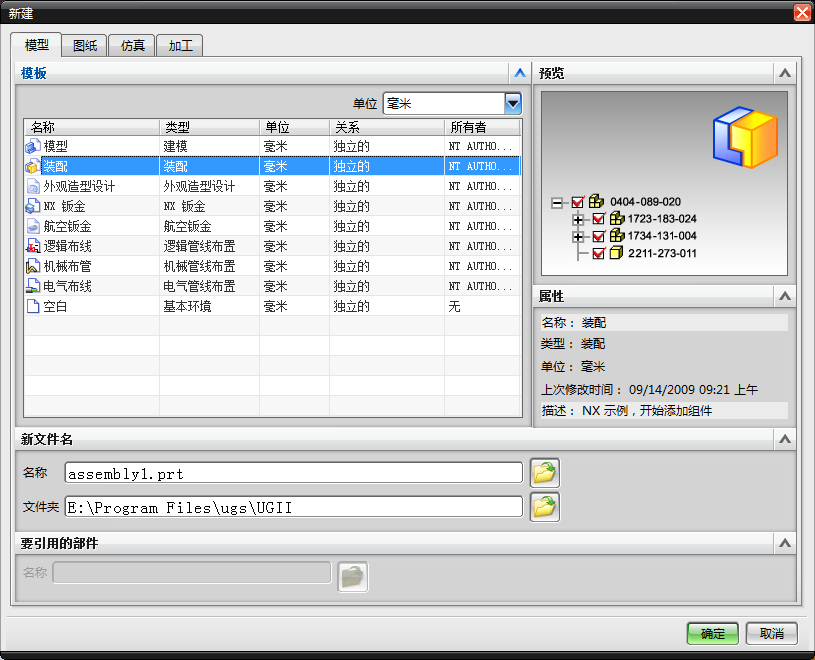Switch to the 图纸 tab
815x660 pixels.
point(84,45)
